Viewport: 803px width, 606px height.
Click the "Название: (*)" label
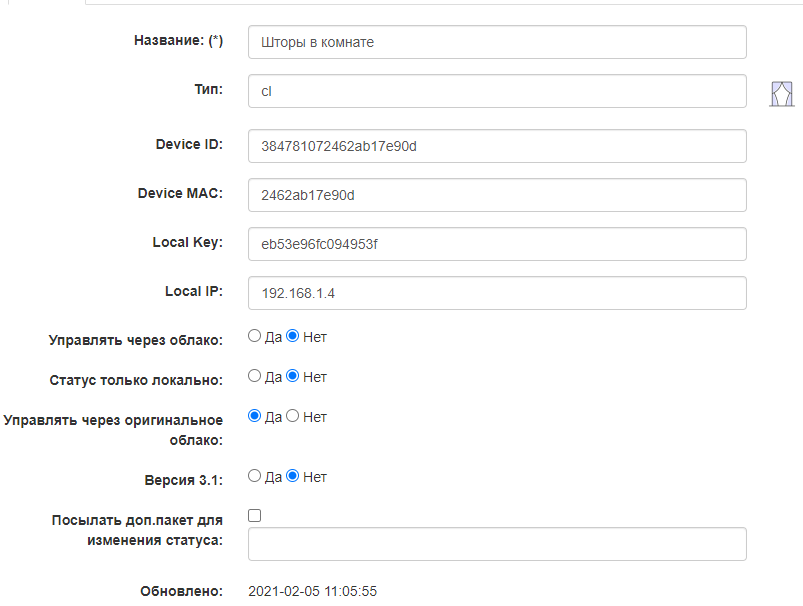click(178, 41)
